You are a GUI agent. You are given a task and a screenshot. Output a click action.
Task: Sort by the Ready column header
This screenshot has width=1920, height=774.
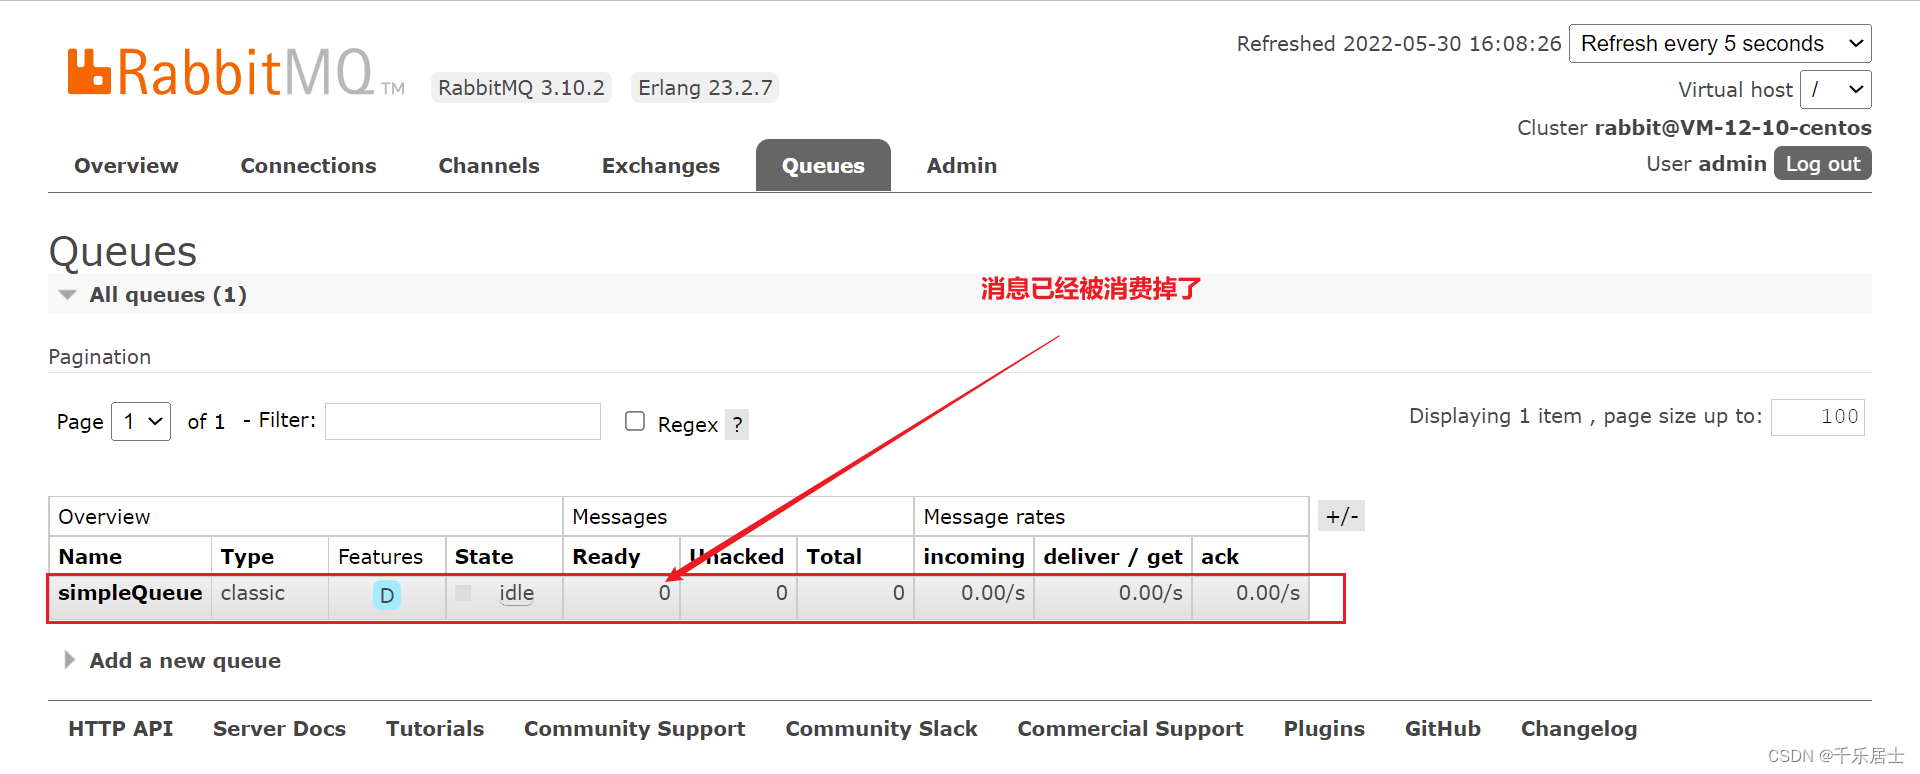click(606, 557)
